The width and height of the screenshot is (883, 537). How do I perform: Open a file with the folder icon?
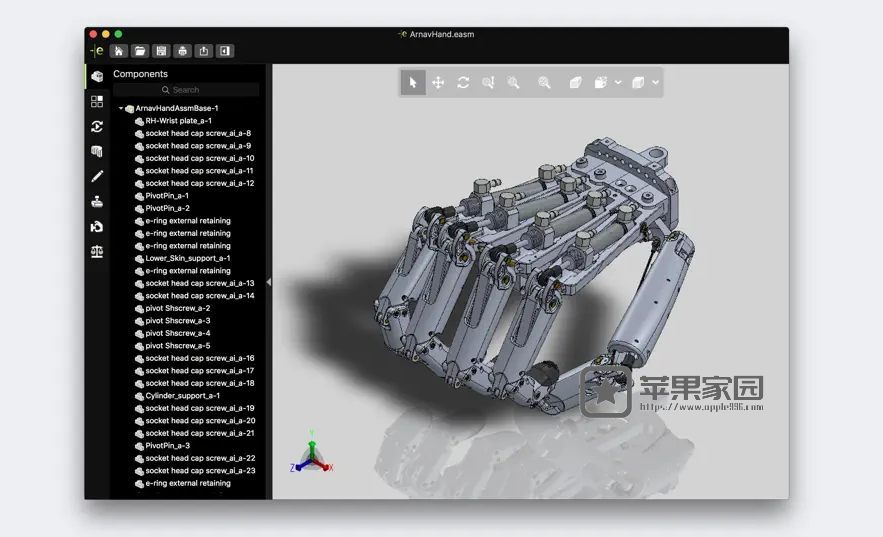click(x=140, y=51)
